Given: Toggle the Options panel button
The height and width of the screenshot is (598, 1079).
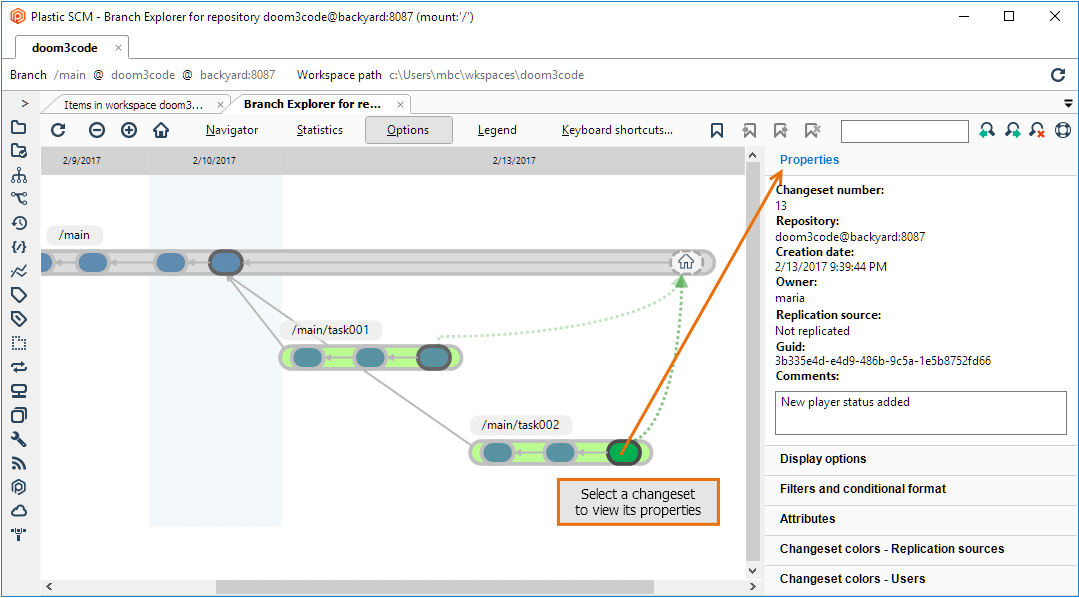Looking at the screenshot, I should tap(408, 130).
